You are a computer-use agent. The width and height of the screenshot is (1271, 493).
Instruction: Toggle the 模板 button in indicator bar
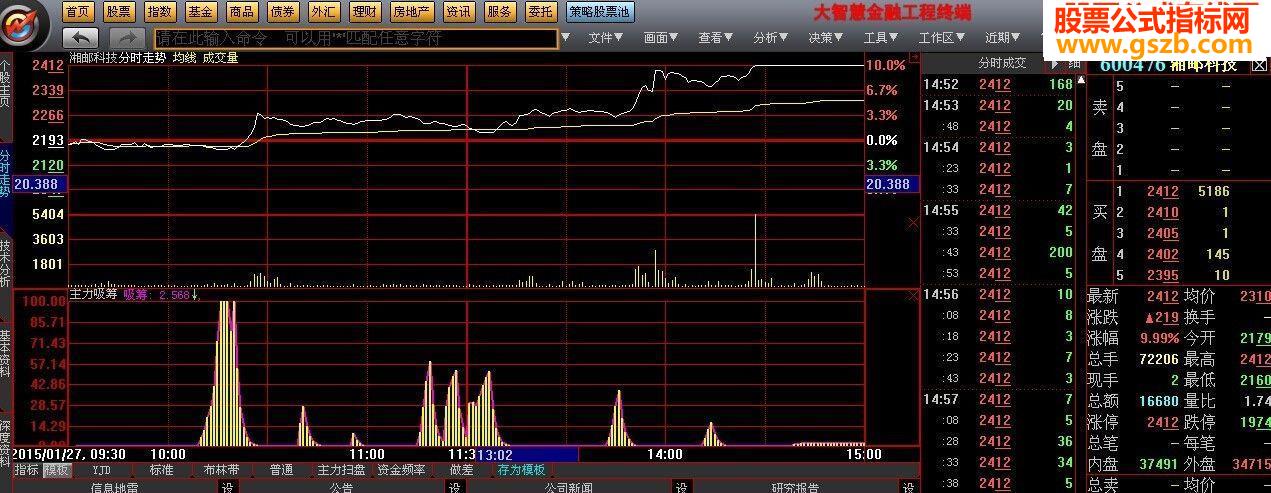(x=57, y=470)
